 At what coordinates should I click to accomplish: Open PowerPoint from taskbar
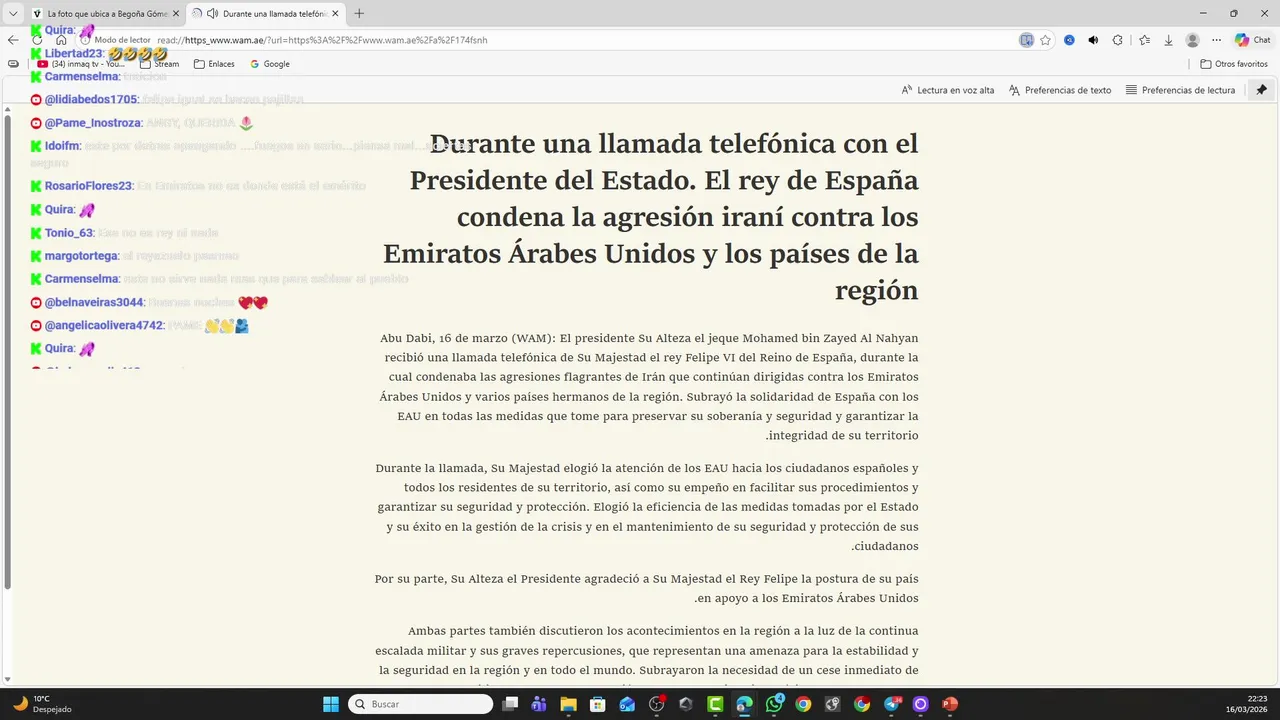[950, 704]
